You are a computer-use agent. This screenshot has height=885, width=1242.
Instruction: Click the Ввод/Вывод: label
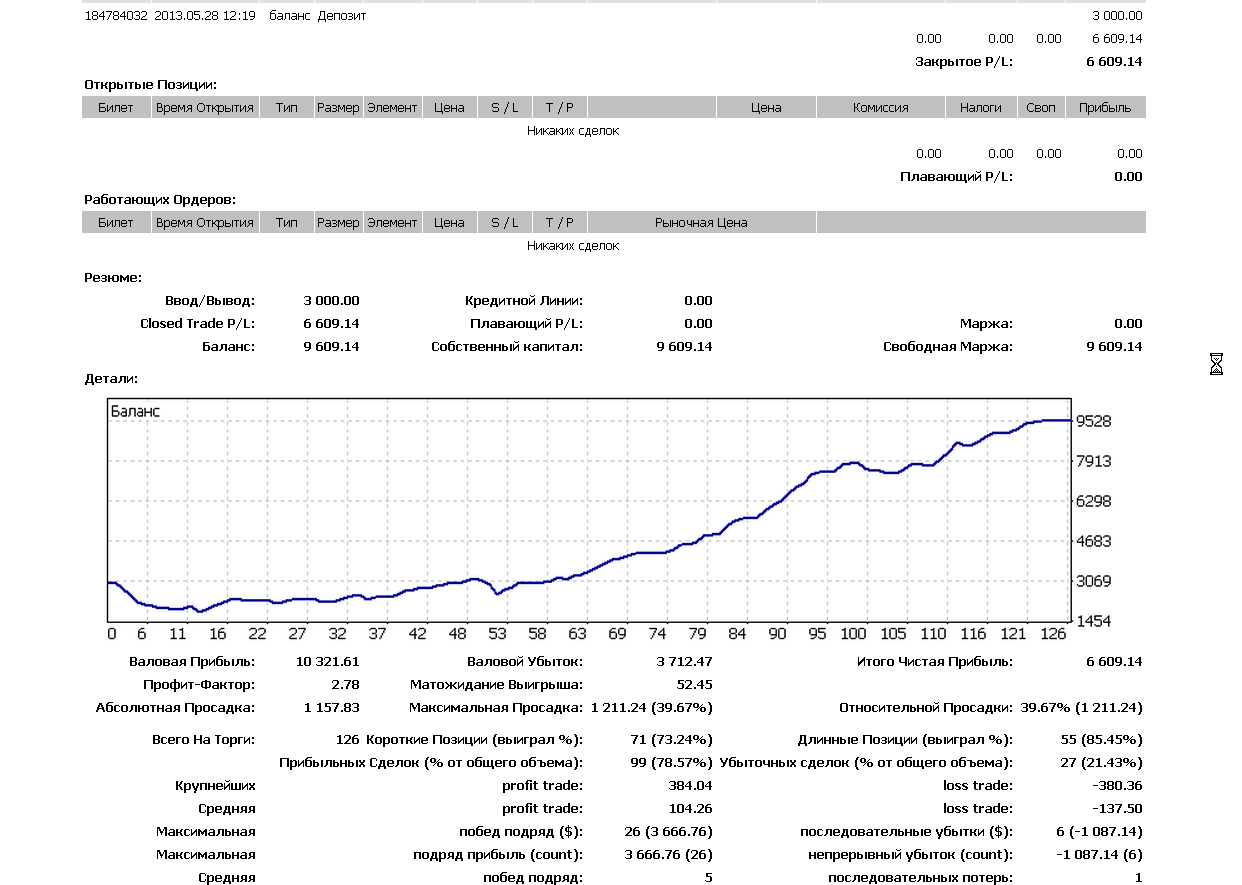coord(210,300)
